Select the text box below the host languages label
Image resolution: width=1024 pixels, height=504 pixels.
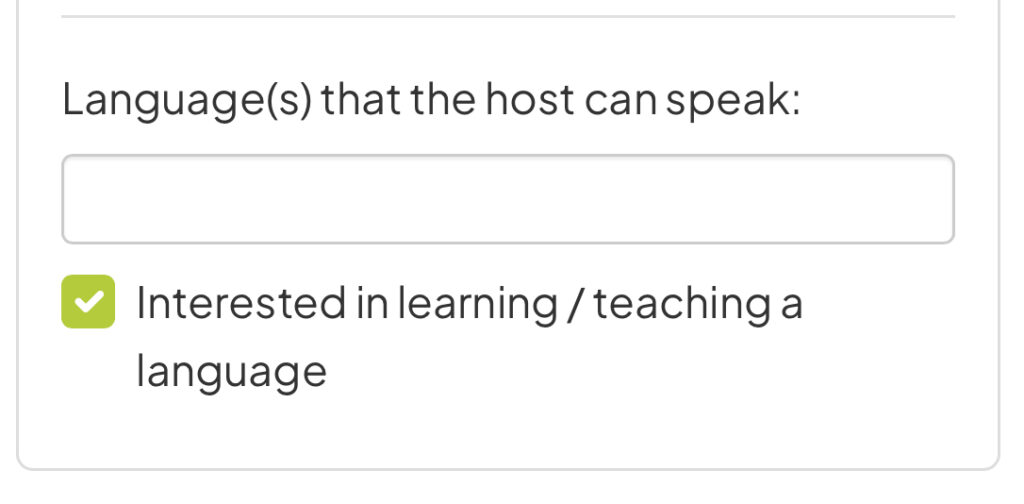pyautogui.click(x=508, y=199)
